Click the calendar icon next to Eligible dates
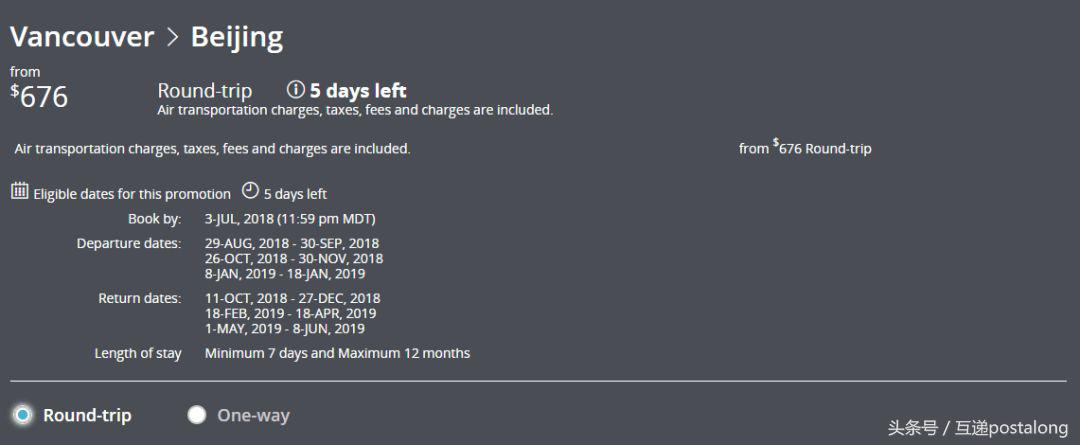The height and width of the screenshot is (445, 1080). 20,191
